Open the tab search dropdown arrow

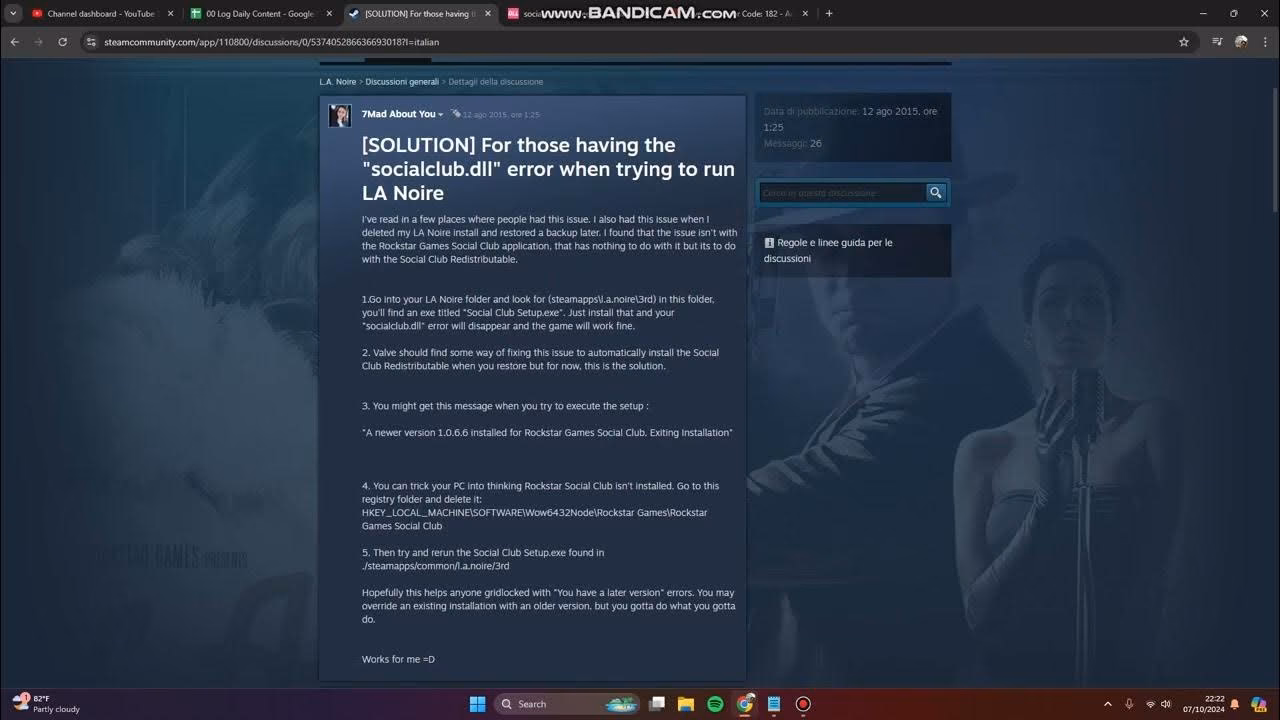pyautogui.click(x=13, y=13)
